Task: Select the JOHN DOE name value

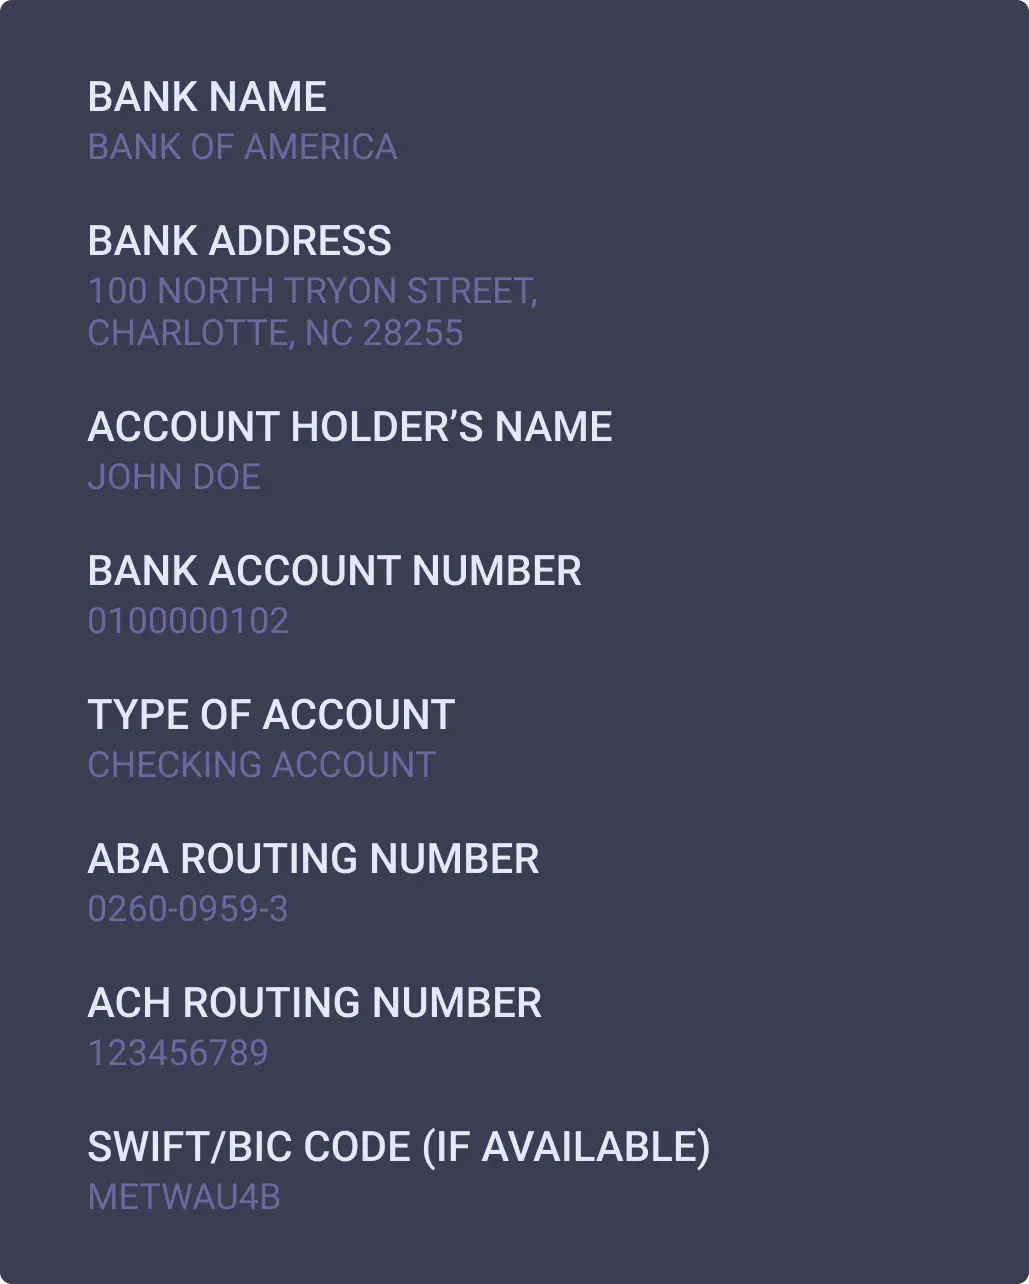Action: (x=174, y=477)
